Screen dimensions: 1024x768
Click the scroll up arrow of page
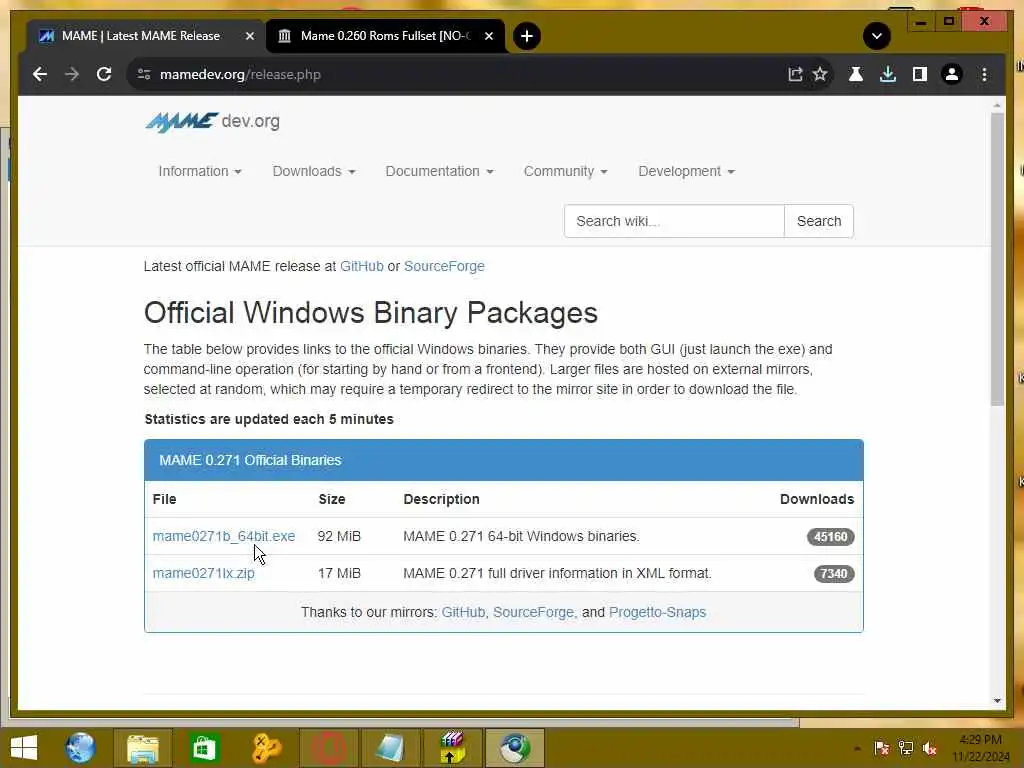click(997, 105)
